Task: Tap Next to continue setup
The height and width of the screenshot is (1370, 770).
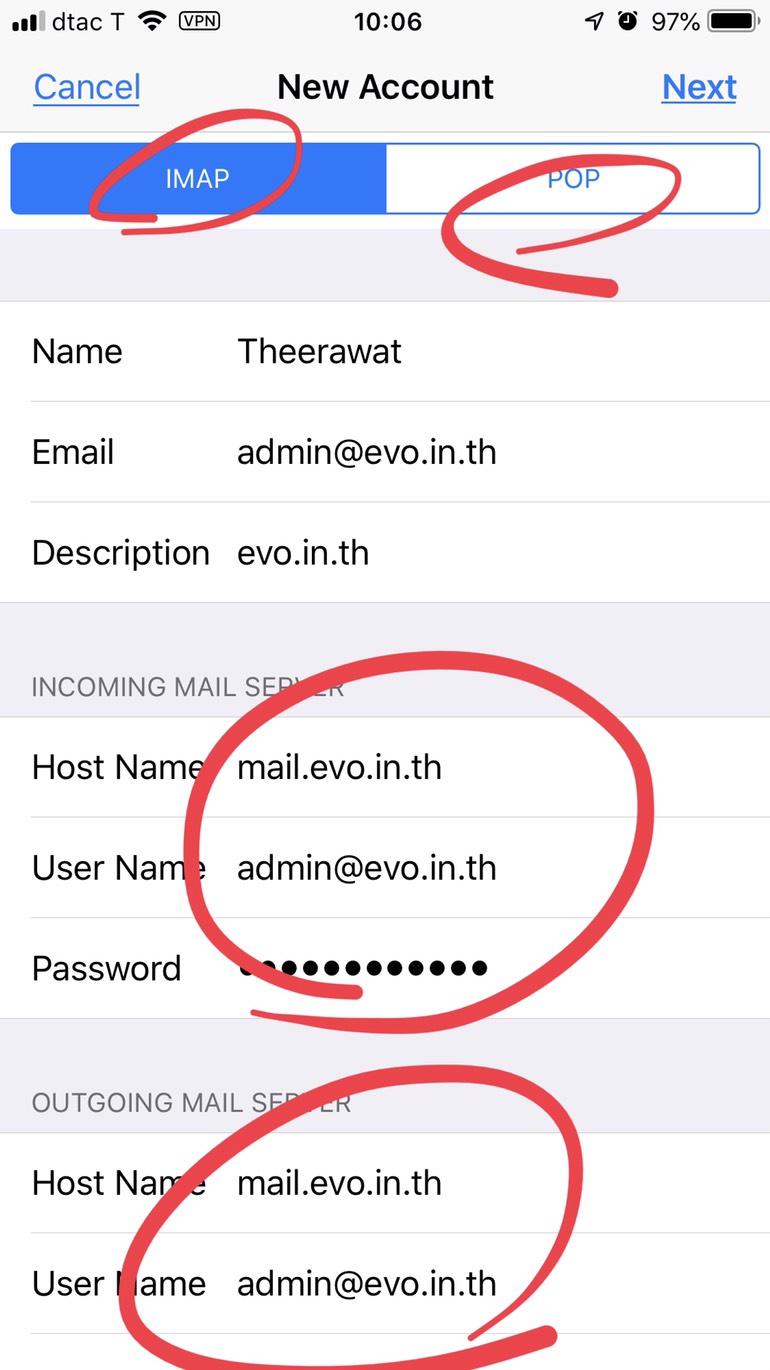Action: 699,87
